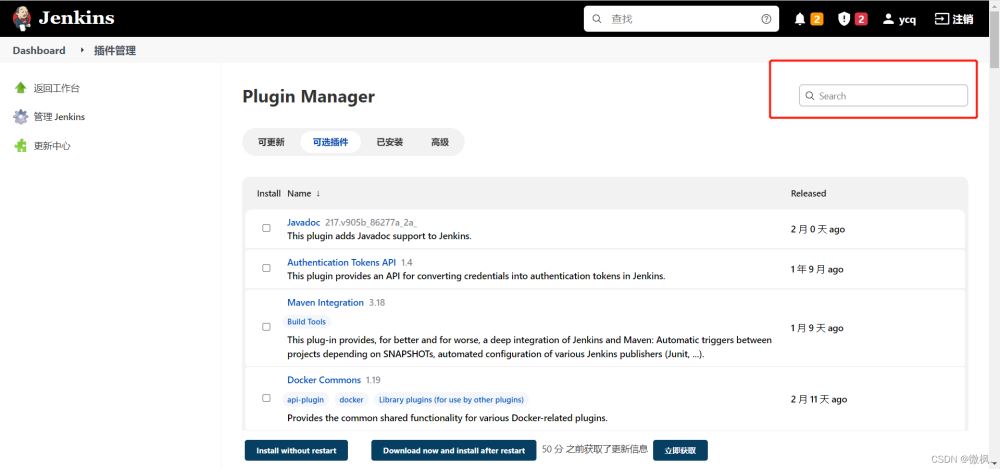Click the green arrow icon for 返回工作台
This screenshot has height=469, width=1000.
pyautogui.click(x=20, y=88)
